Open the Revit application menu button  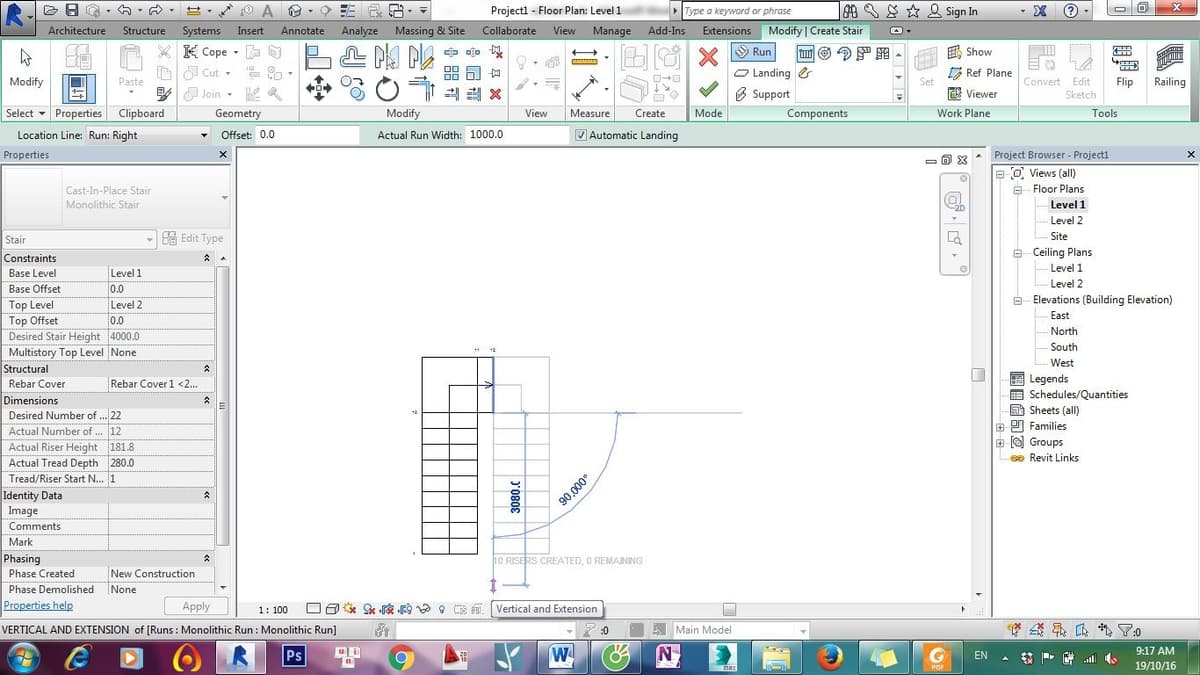coord(17,16)
